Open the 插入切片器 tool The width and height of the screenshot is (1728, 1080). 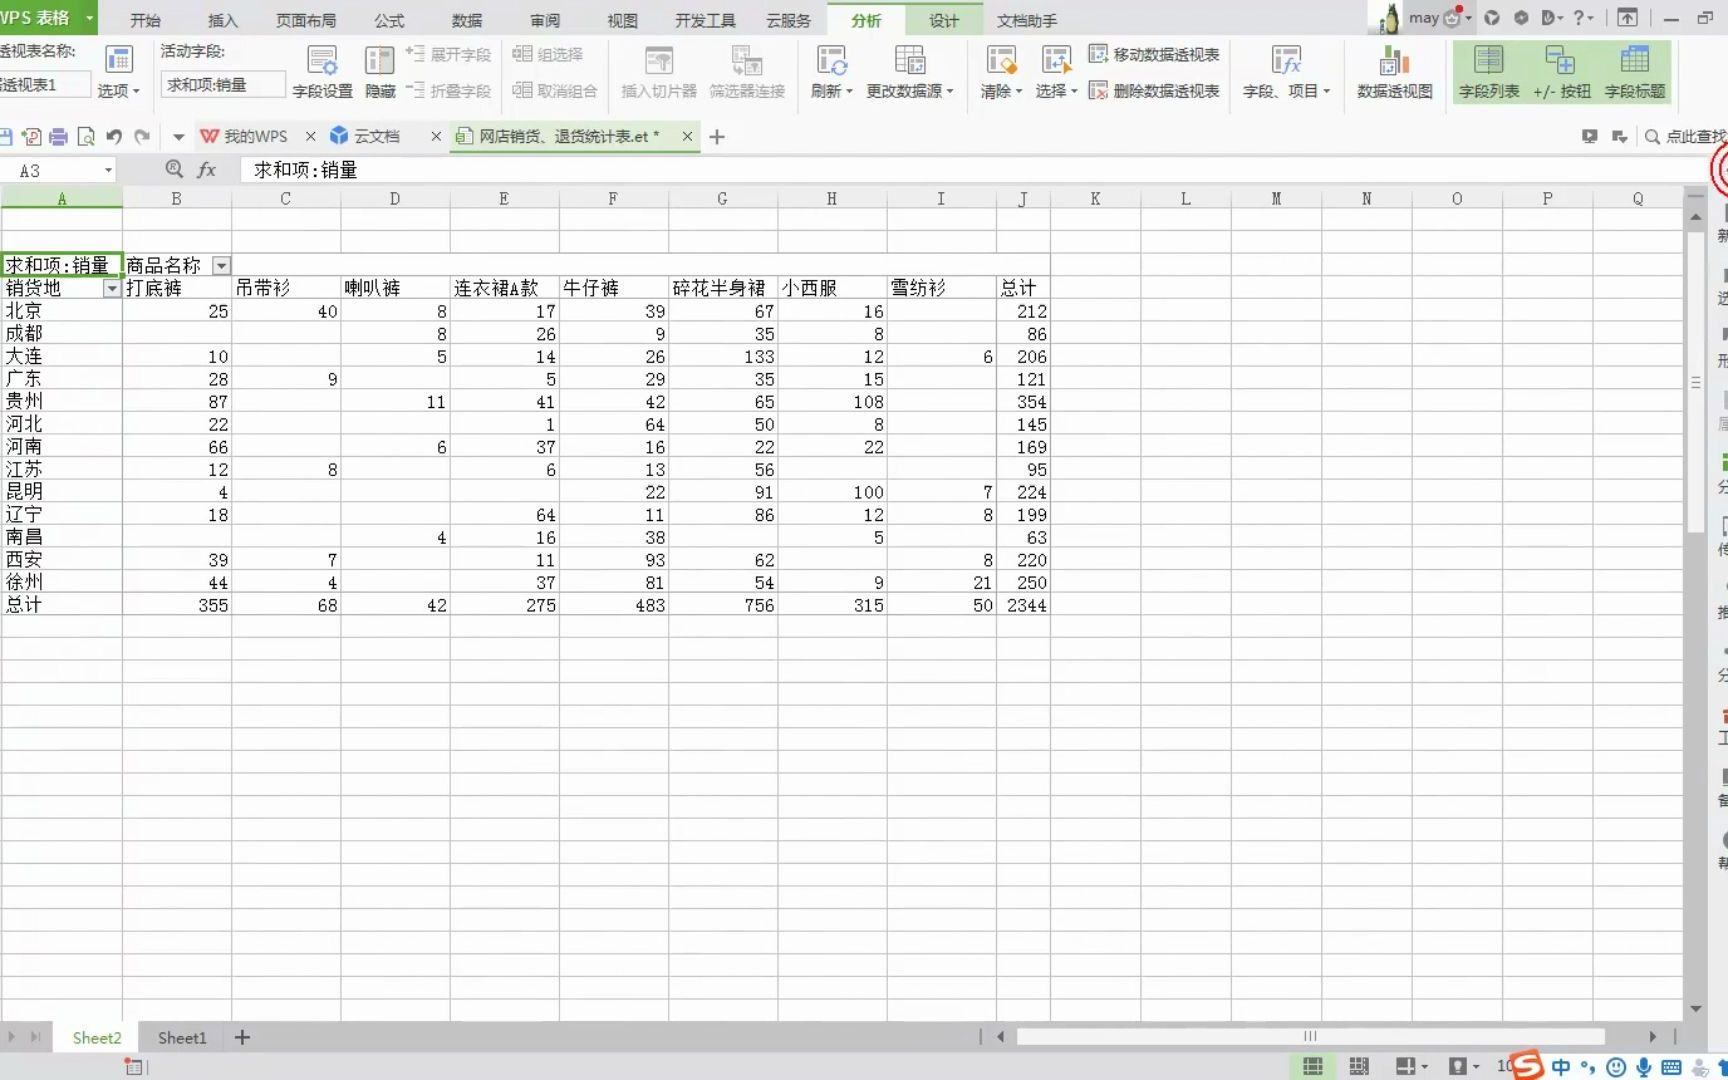coord(657,71)
